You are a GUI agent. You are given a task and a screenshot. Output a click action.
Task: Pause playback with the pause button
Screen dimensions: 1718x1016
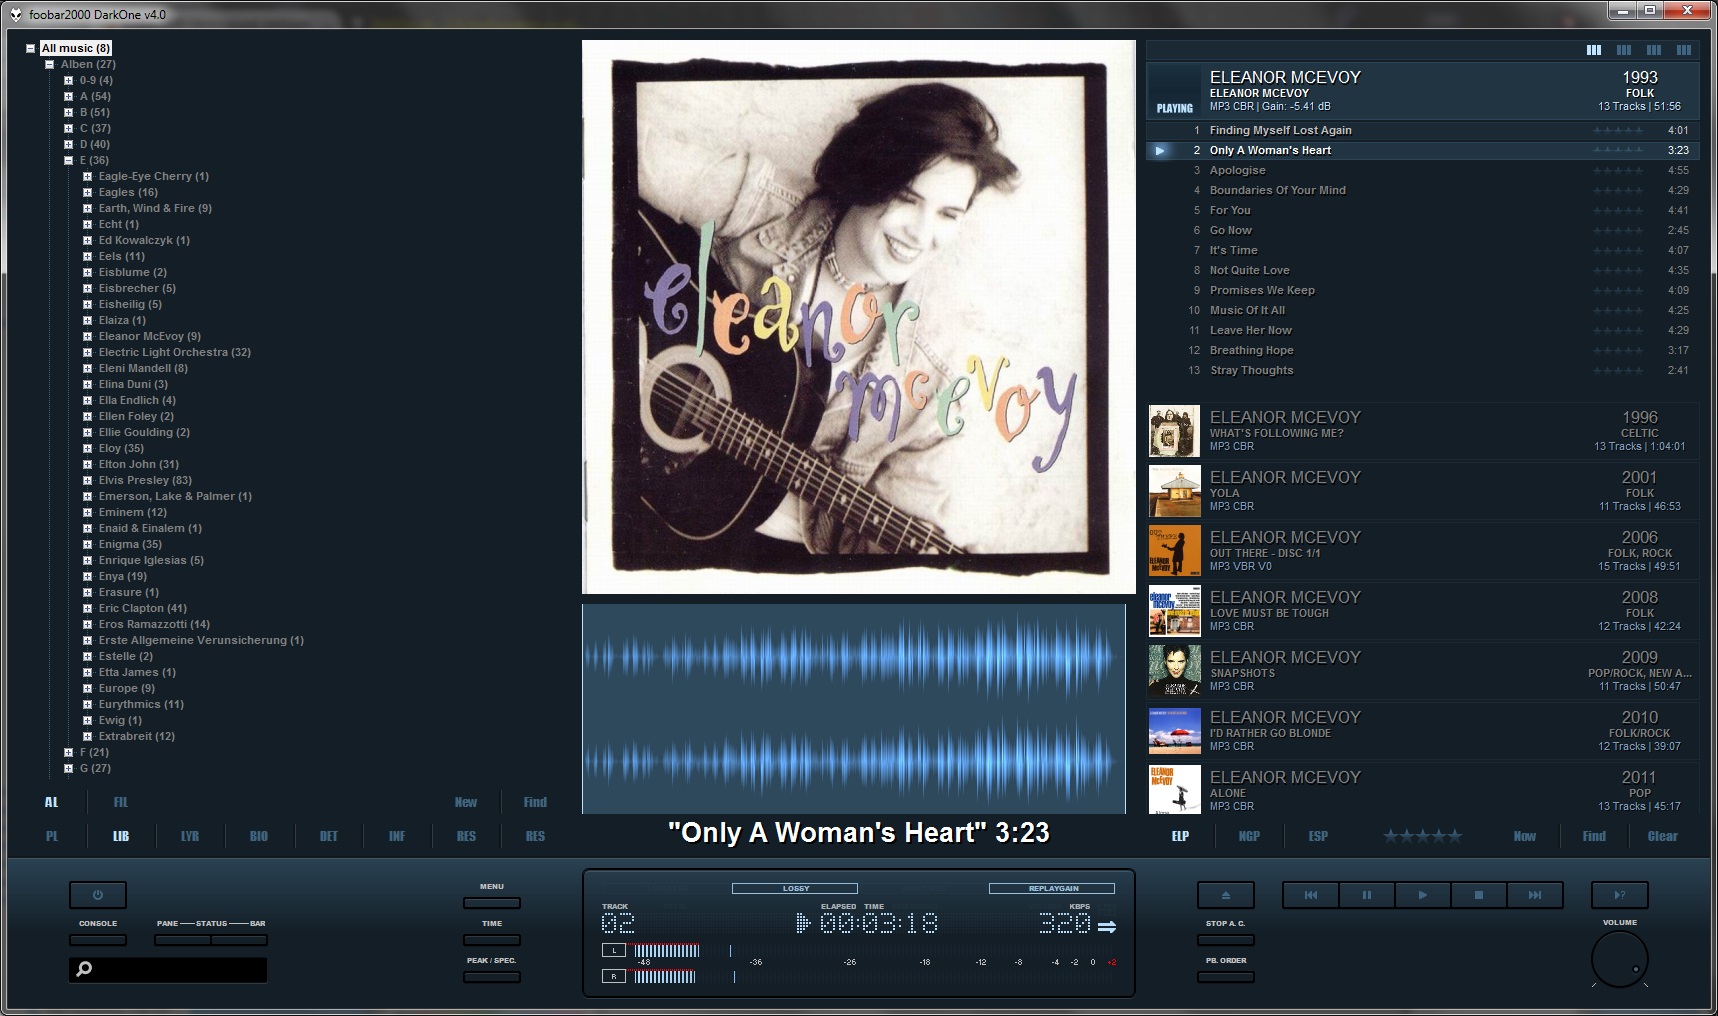coord(1366,895)
